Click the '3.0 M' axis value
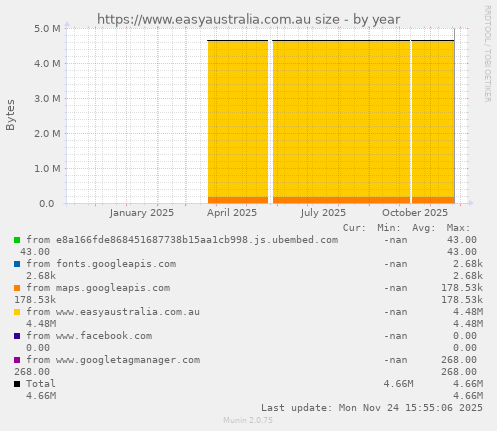 tap(47, 98)
